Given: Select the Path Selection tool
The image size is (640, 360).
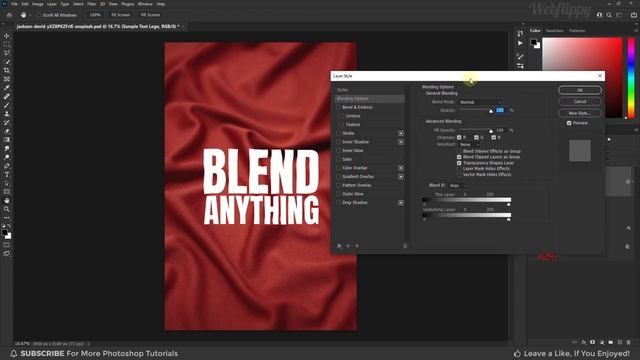Looking at the screenshot, I should (x=7, y=183).
